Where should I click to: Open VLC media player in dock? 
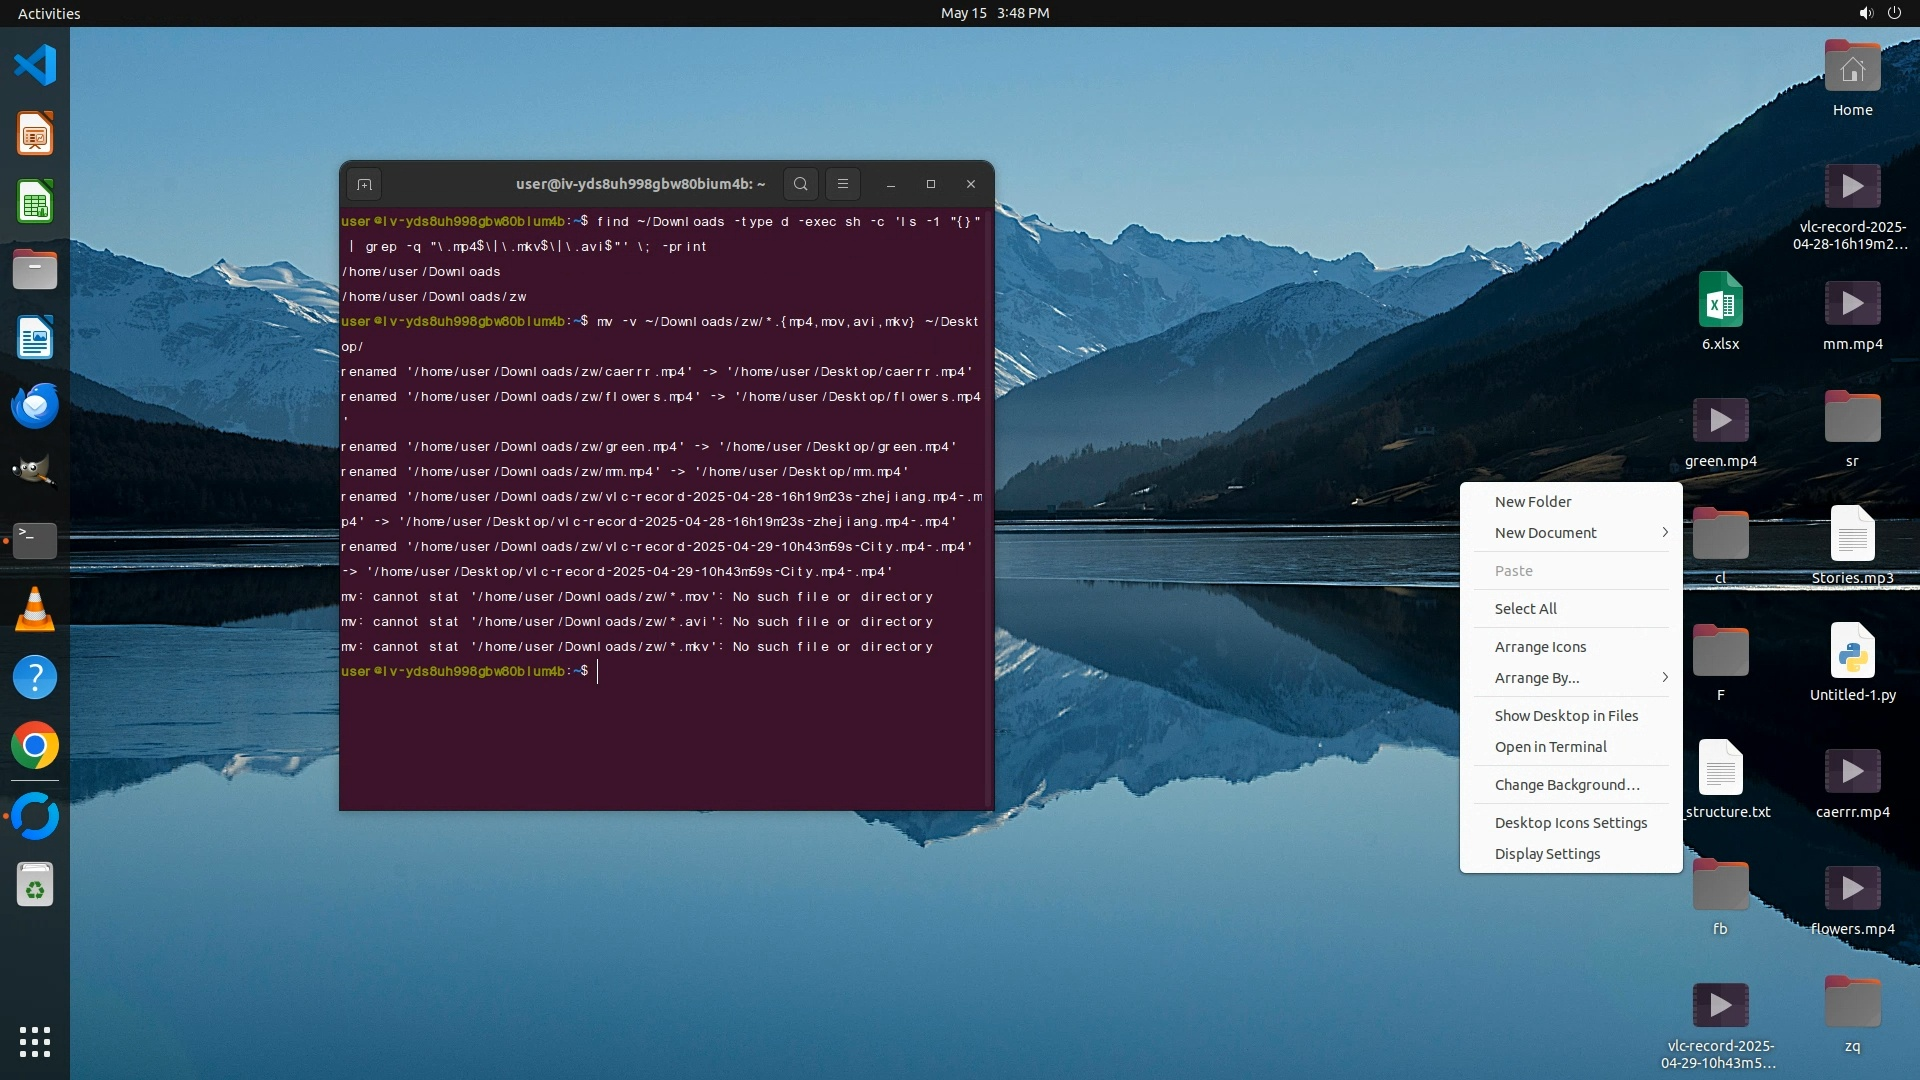[35, 609]
